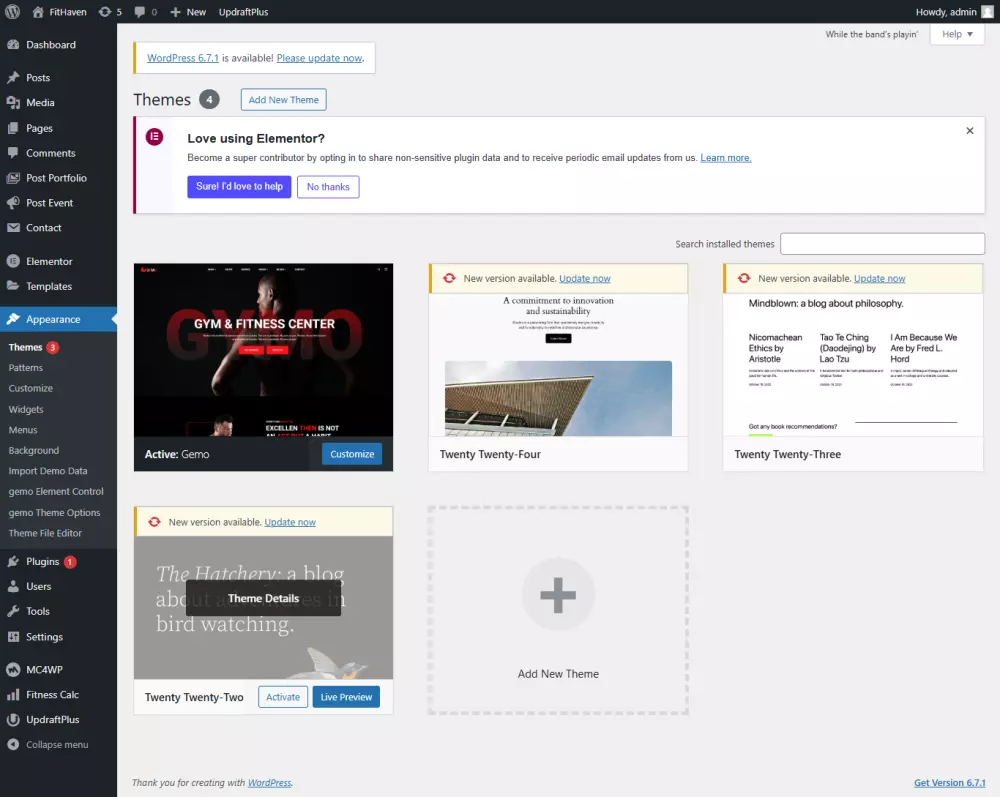1000x797 pixels.
Task: Open gemo Element Control
Action: [x=56, y=491]
